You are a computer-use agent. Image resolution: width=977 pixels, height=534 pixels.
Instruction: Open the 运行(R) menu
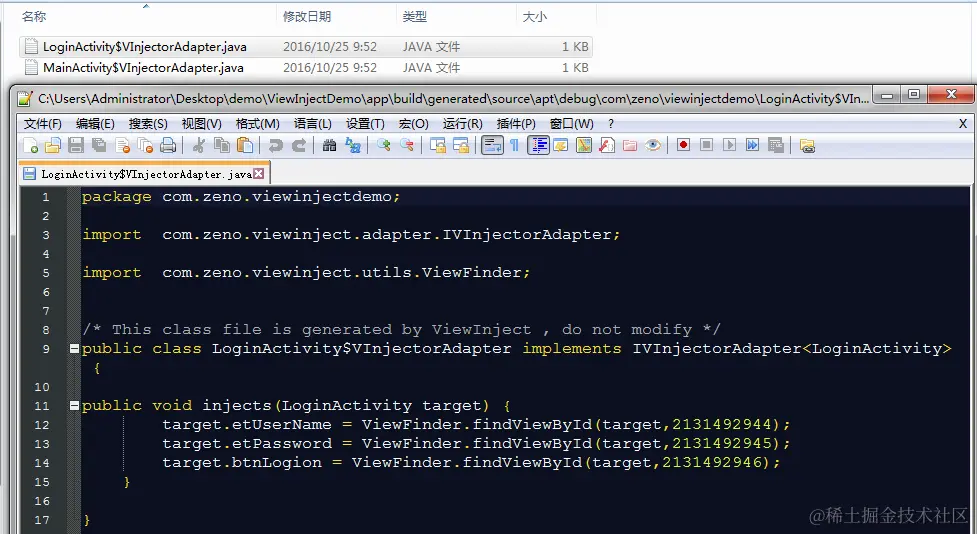pos(463,124)
